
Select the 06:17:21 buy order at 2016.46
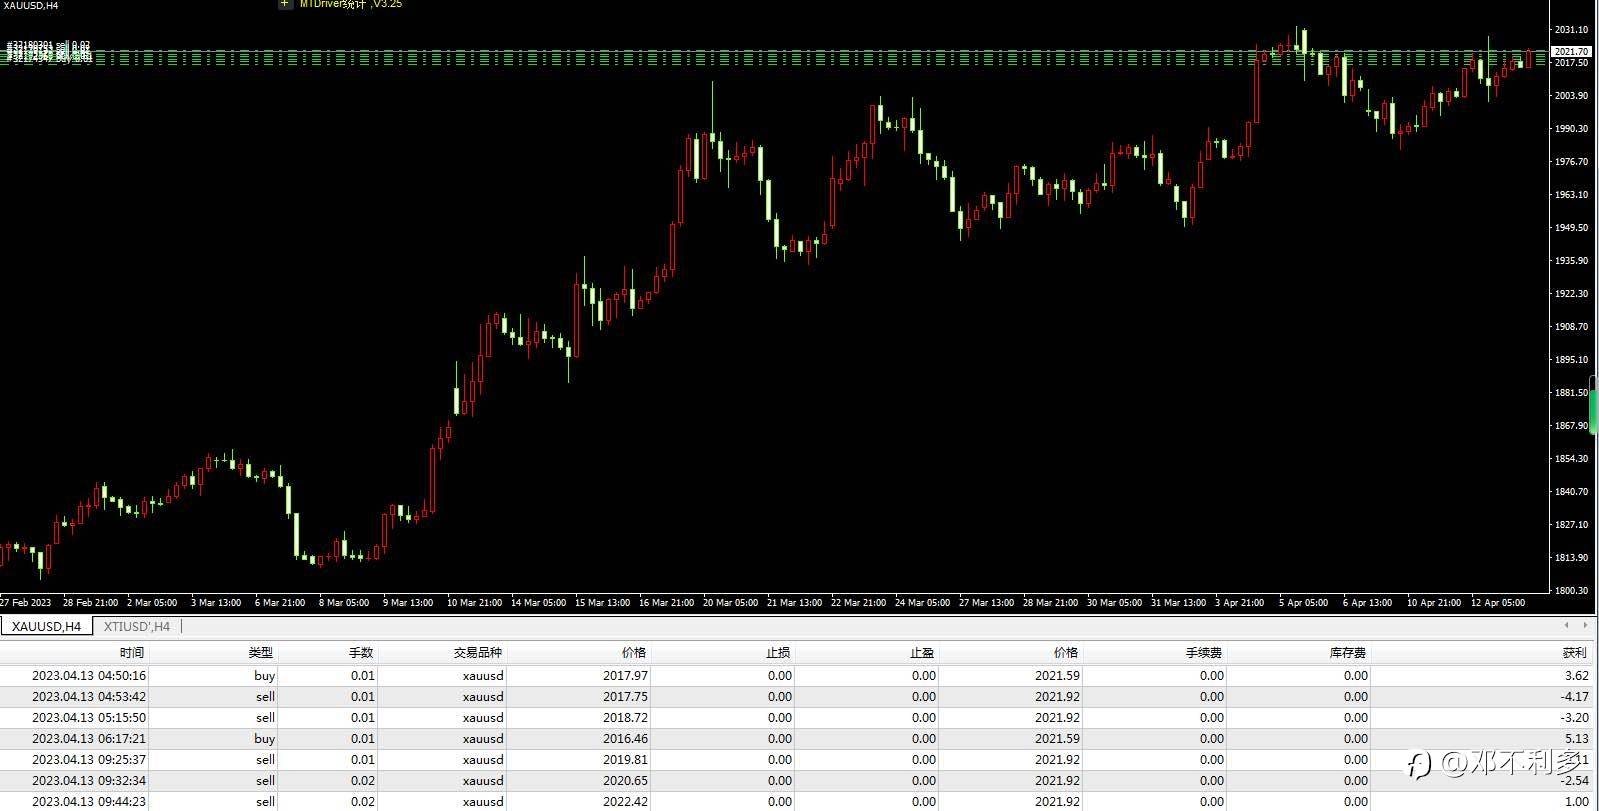(x=797, y=738)
